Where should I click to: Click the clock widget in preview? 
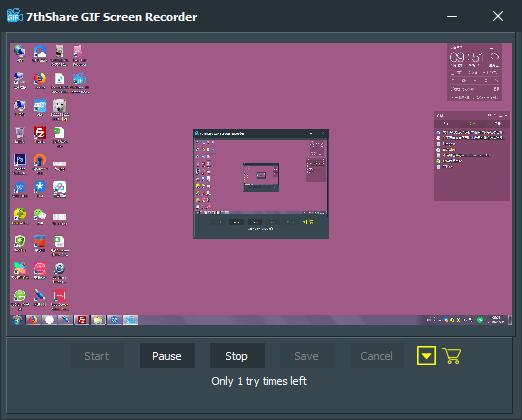point(474,72)
